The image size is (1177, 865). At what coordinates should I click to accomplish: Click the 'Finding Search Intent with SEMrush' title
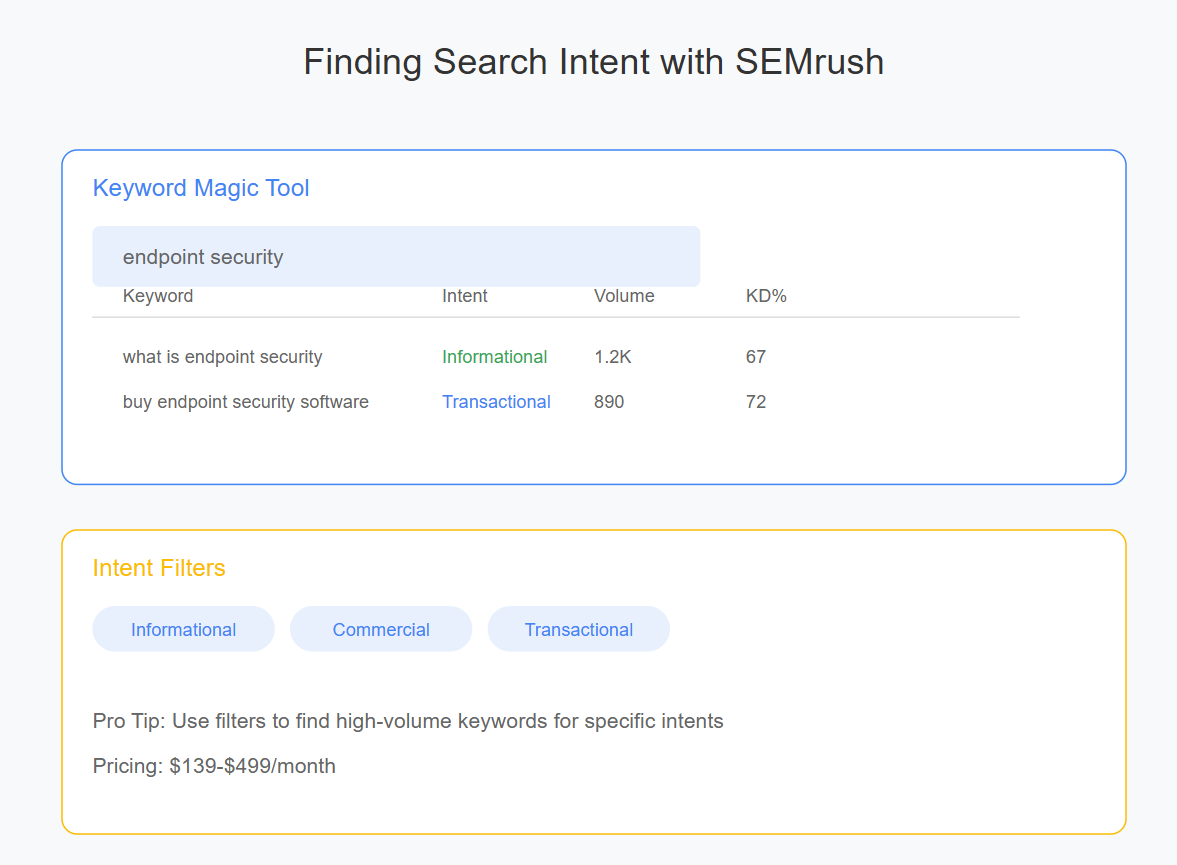pos(594,62)
